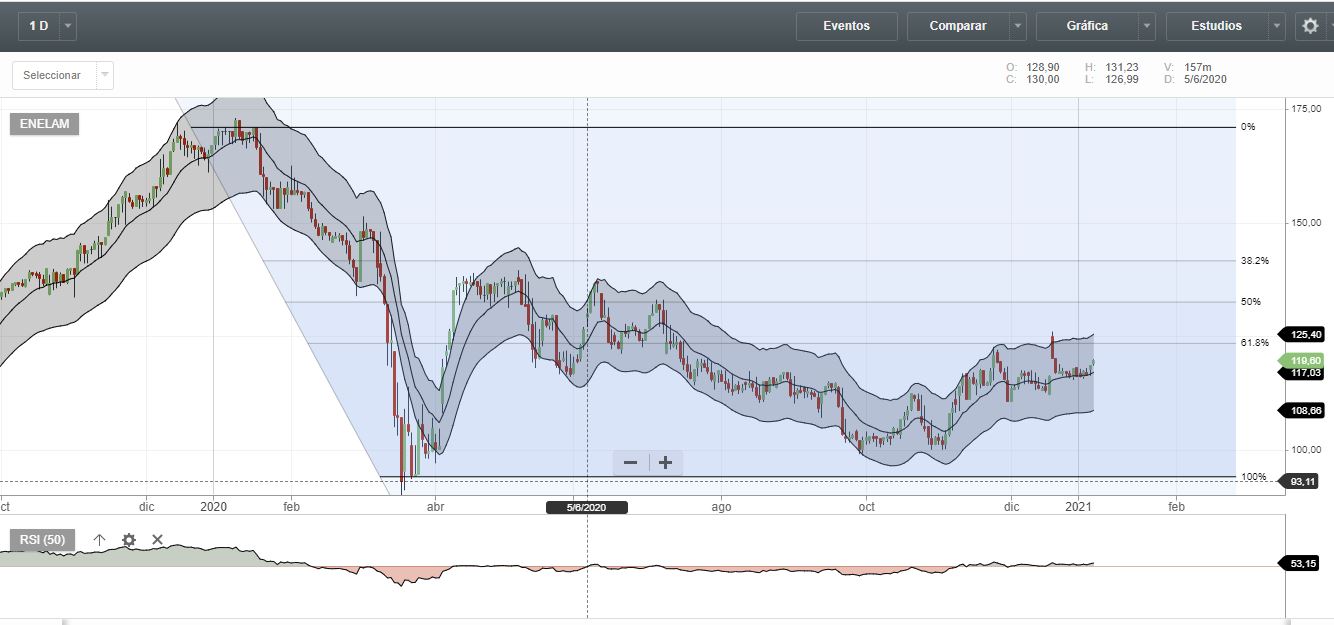Zoom out the chart with the minus button
1334x625 pixels.
(631, 462)
